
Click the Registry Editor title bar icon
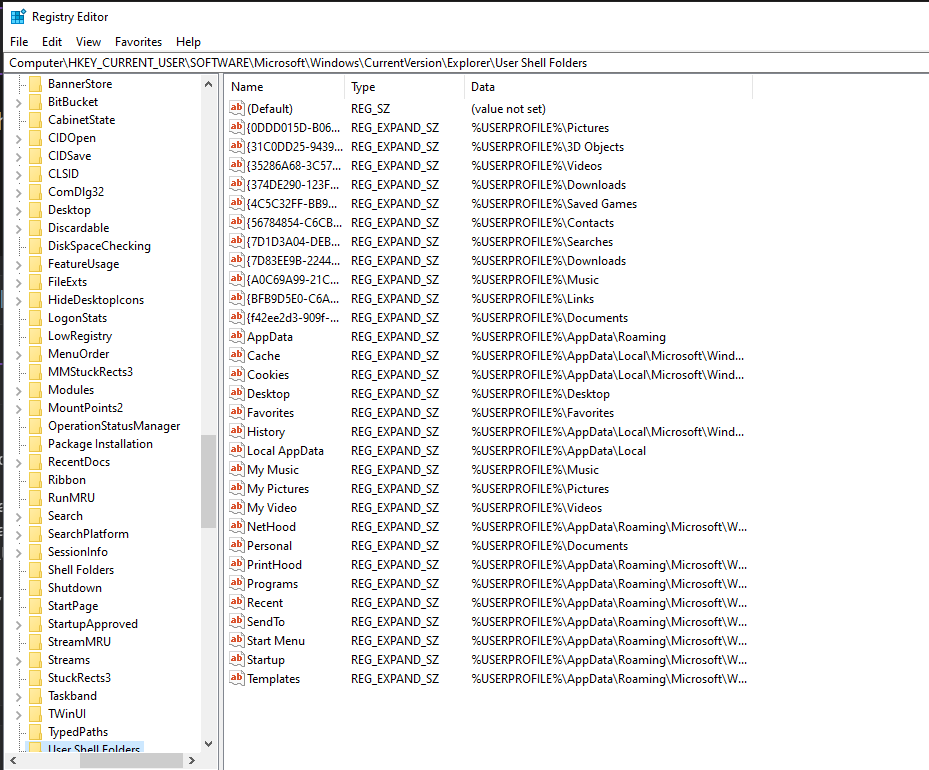coord(18,17)
